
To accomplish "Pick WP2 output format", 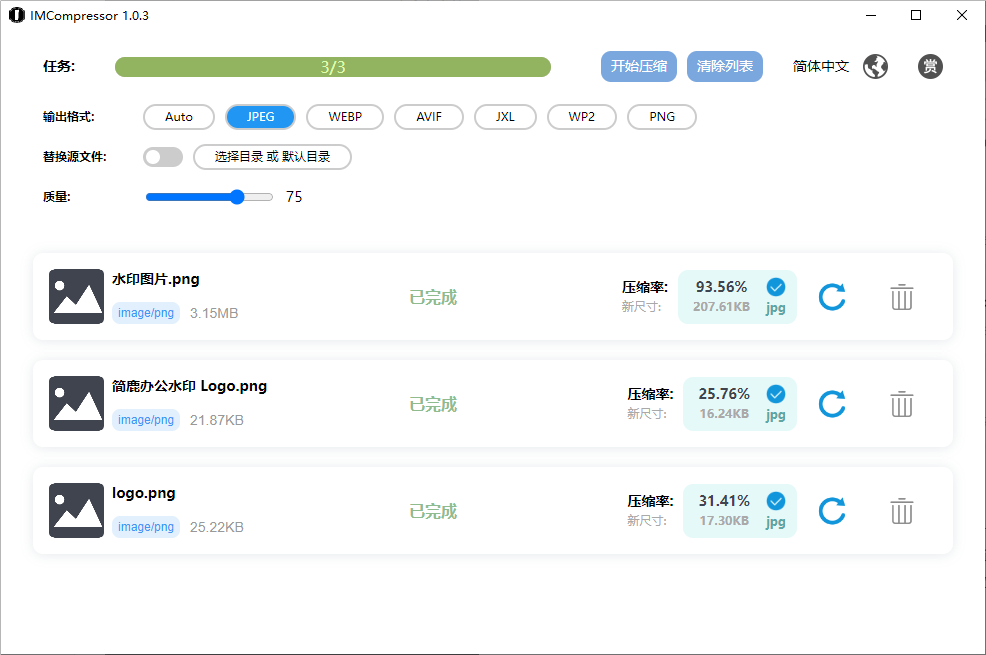I will coord(582,117).
